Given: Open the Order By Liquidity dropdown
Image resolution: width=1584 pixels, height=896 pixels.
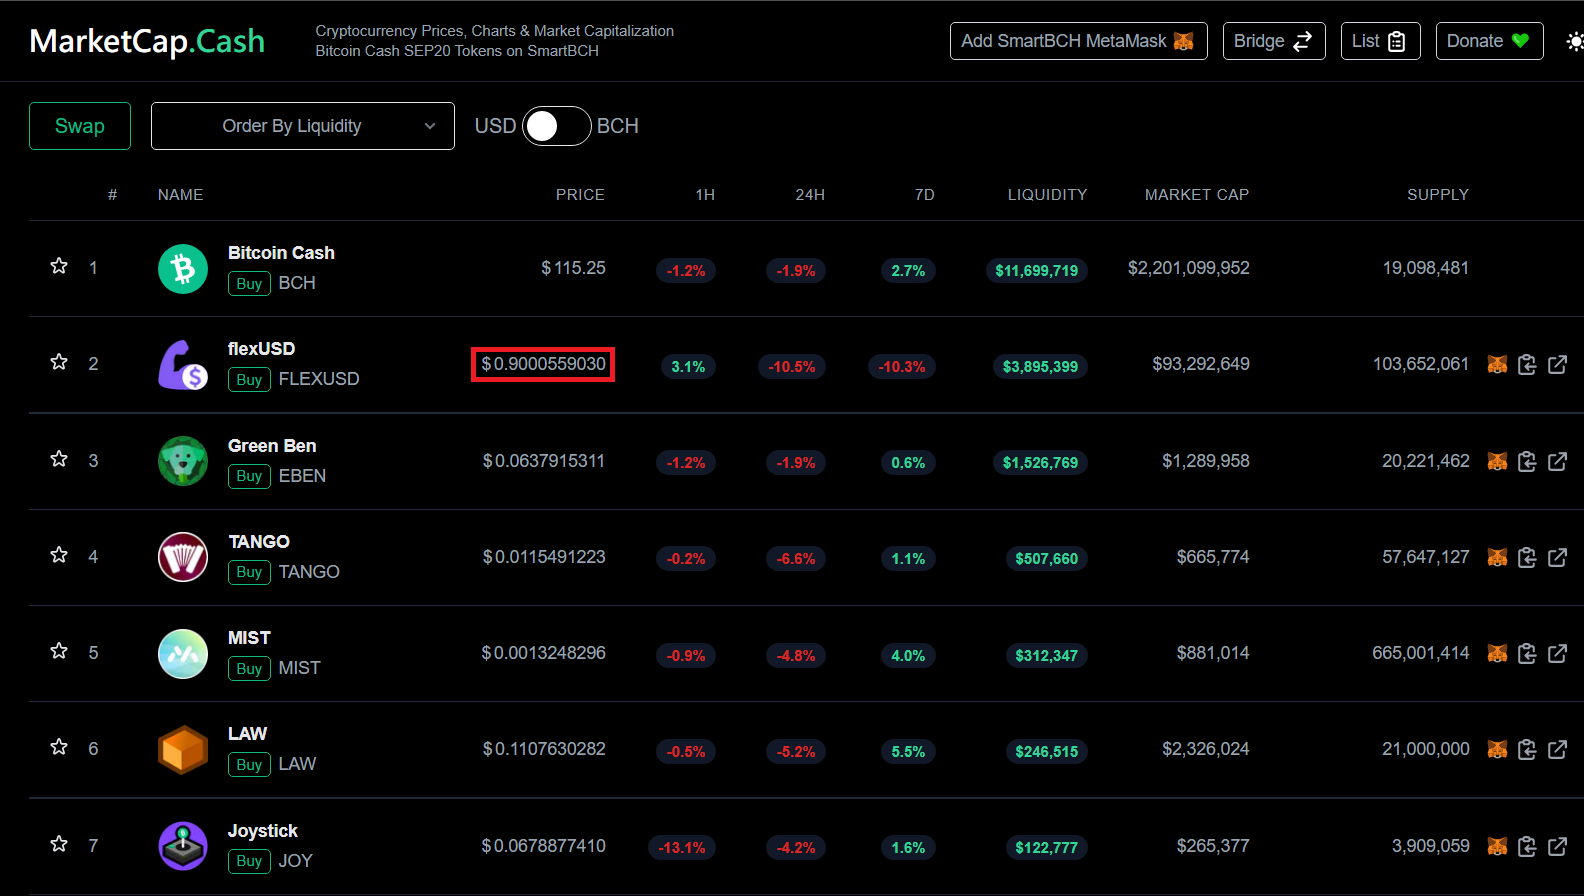Looking at the screenshot, I should (x=303, y=126).
